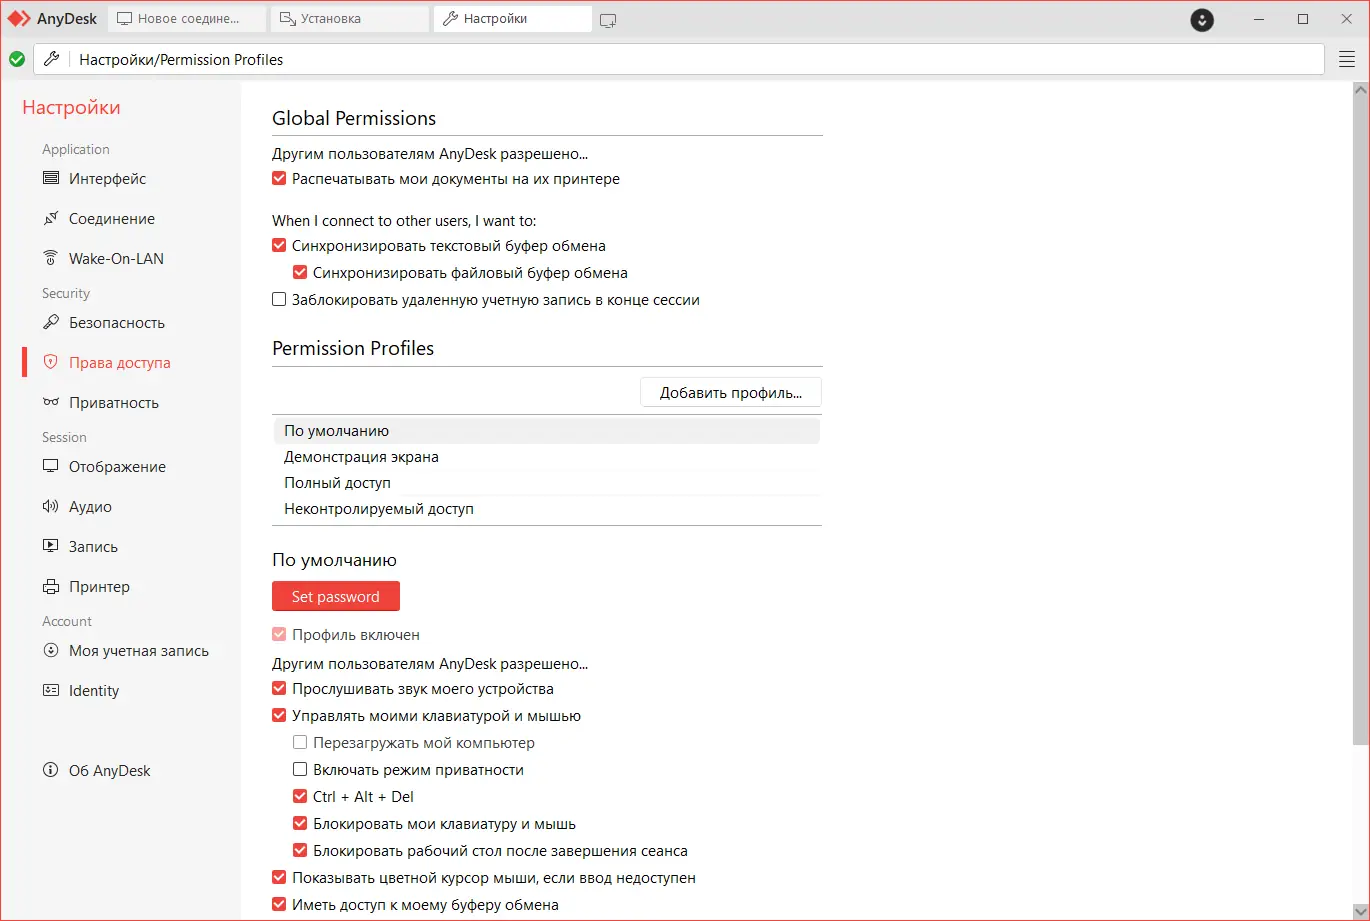Uncheck Иметь доступ к моему буферу обмена
The width and height of the screenshot is (1370, 921).
pos(279,905)
